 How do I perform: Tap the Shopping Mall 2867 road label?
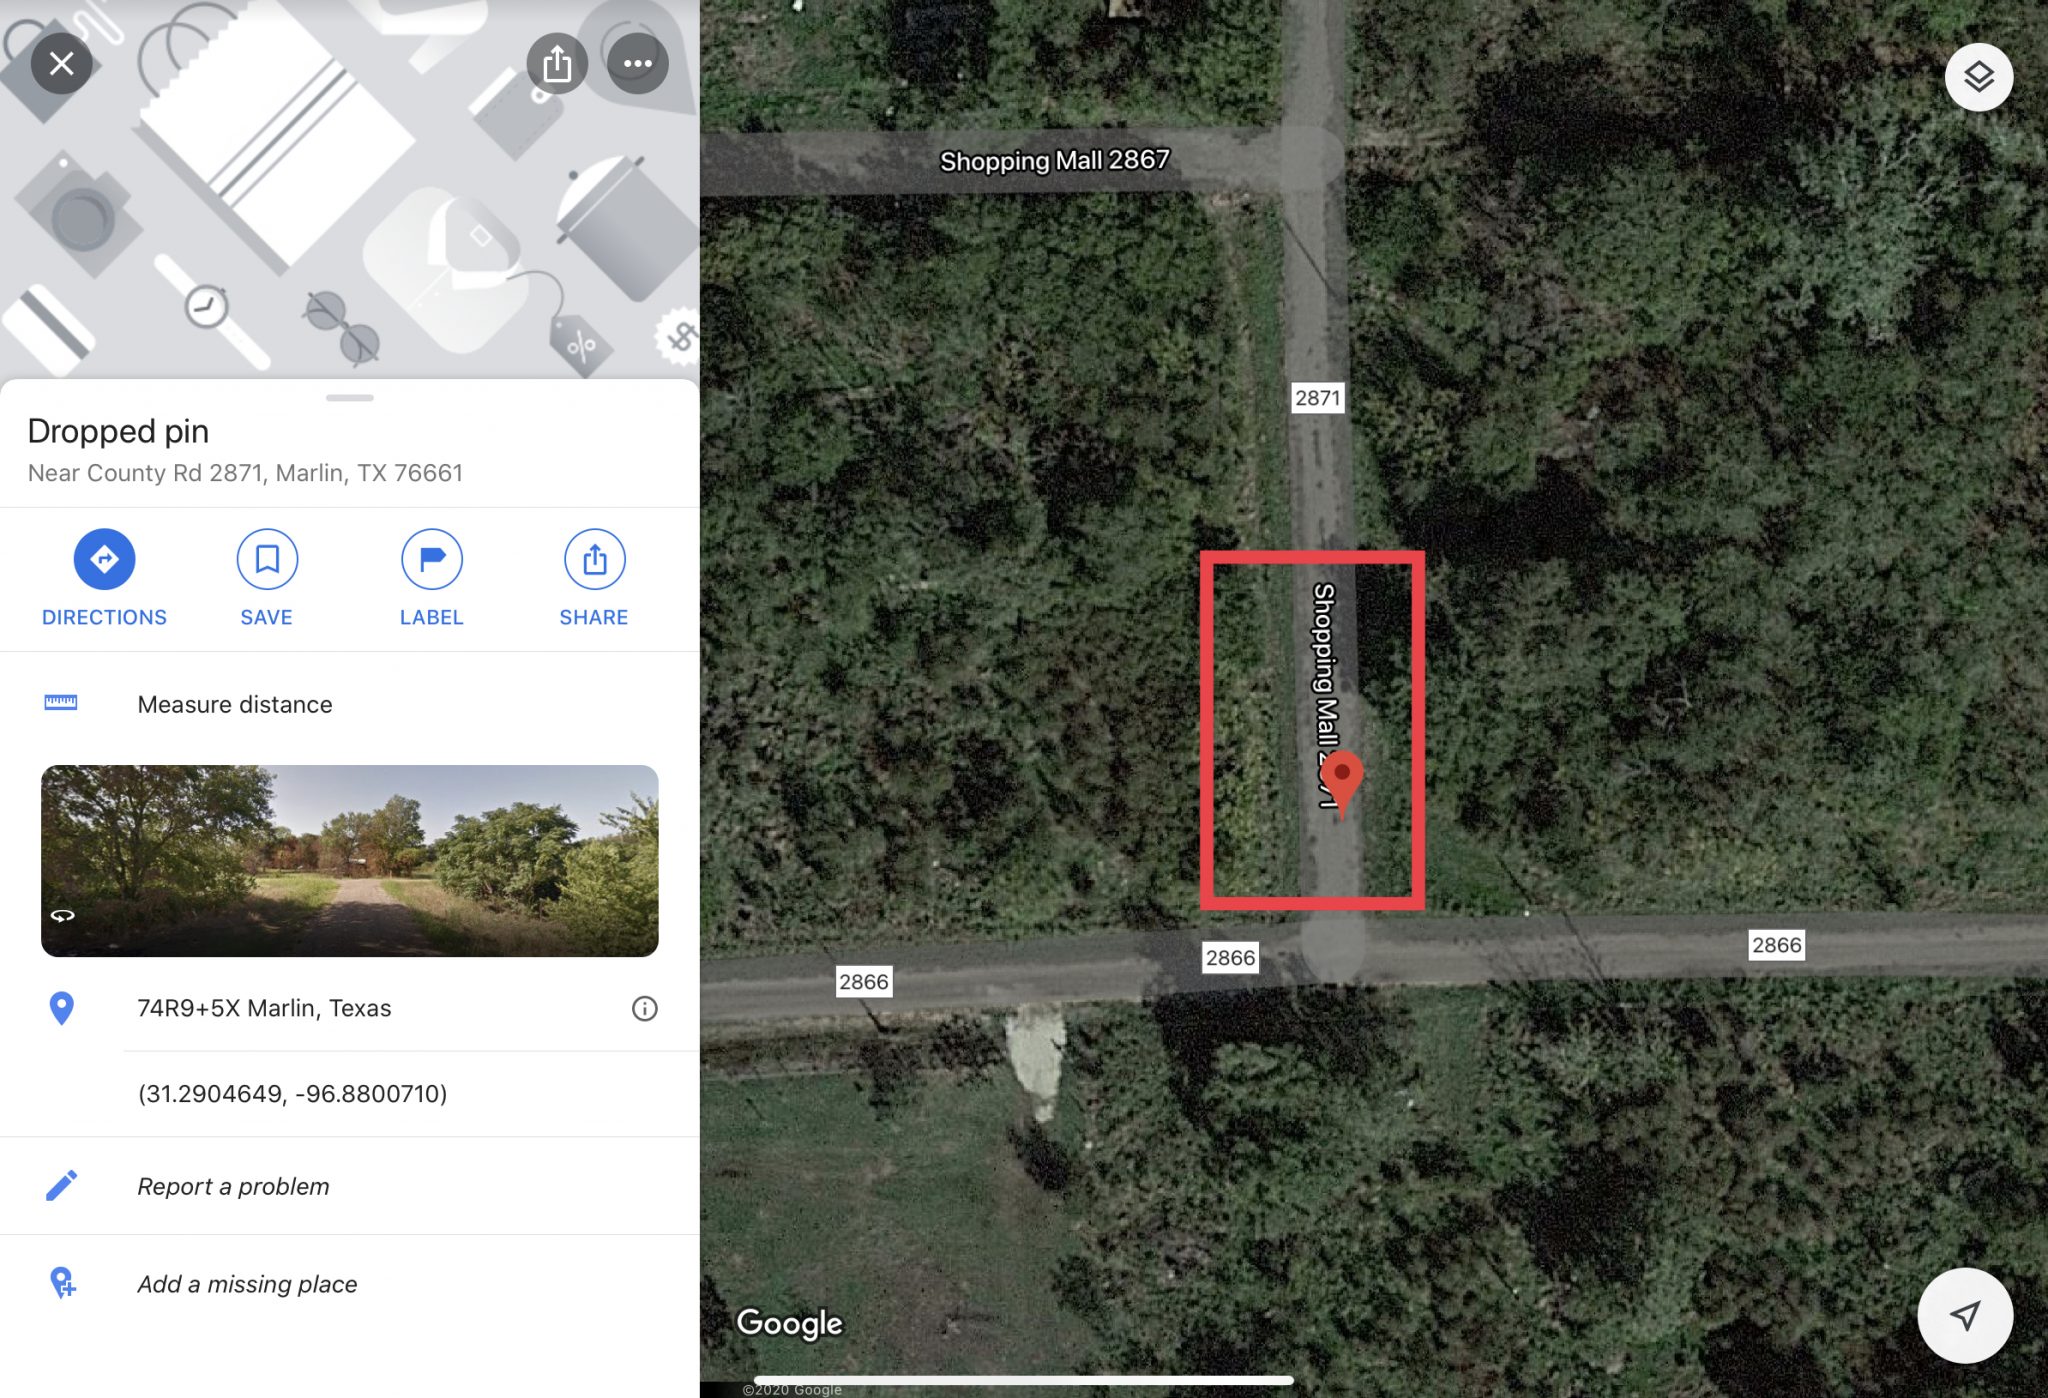1055,160
